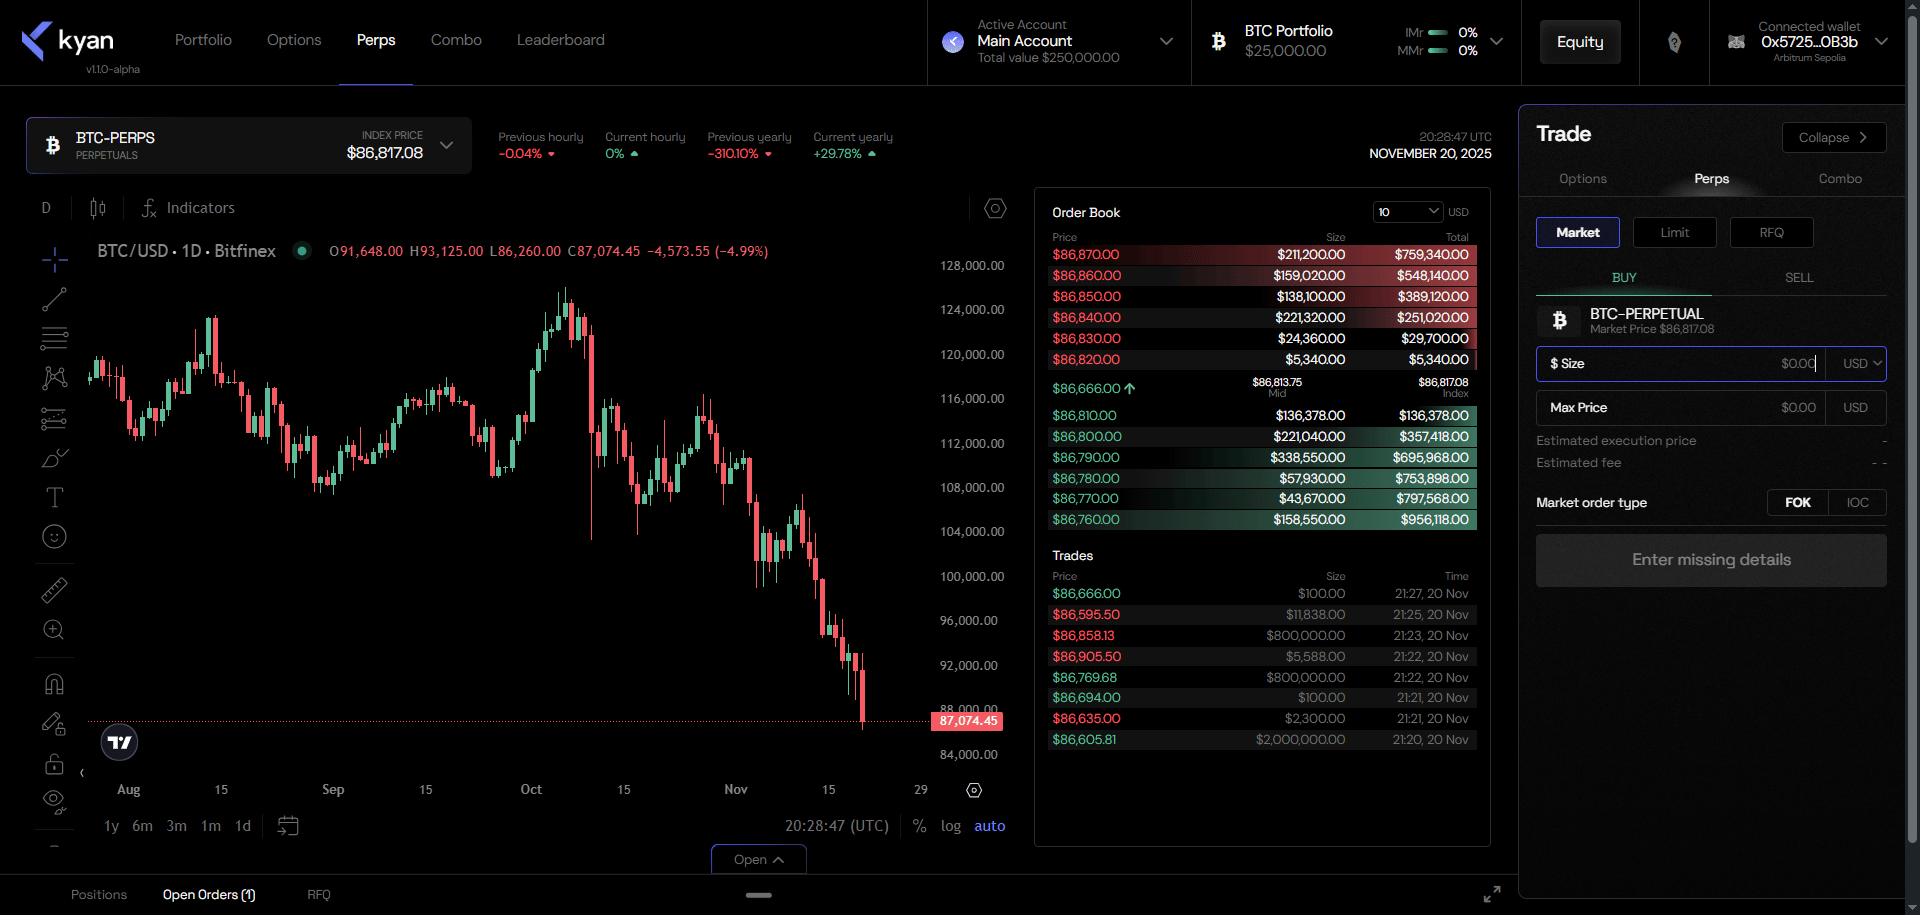Click the kyan logo
The width and height of the screenshot is (1920, 915).
(x=68, y=41)
